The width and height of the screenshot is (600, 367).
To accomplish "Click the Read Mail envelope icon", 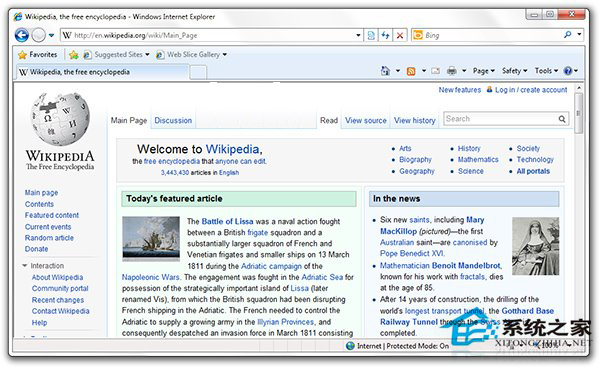I will pyautogui.click(x=435, y=71).
